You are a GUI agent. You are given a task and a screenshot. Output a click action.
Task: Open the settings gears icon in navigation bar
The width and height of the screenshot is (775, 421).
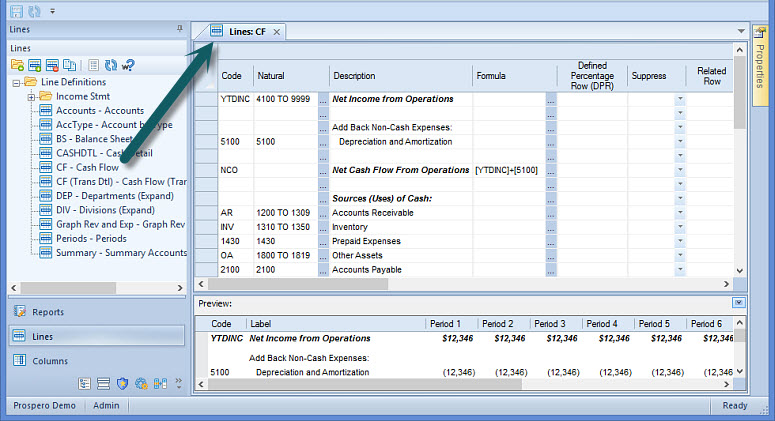point(141,383)
